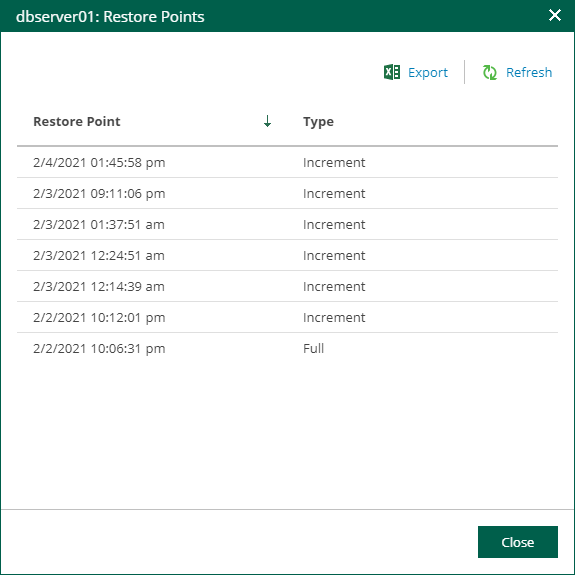Click Increment type in the first row
The image size is (575, 575).
[x=334, y=162]
